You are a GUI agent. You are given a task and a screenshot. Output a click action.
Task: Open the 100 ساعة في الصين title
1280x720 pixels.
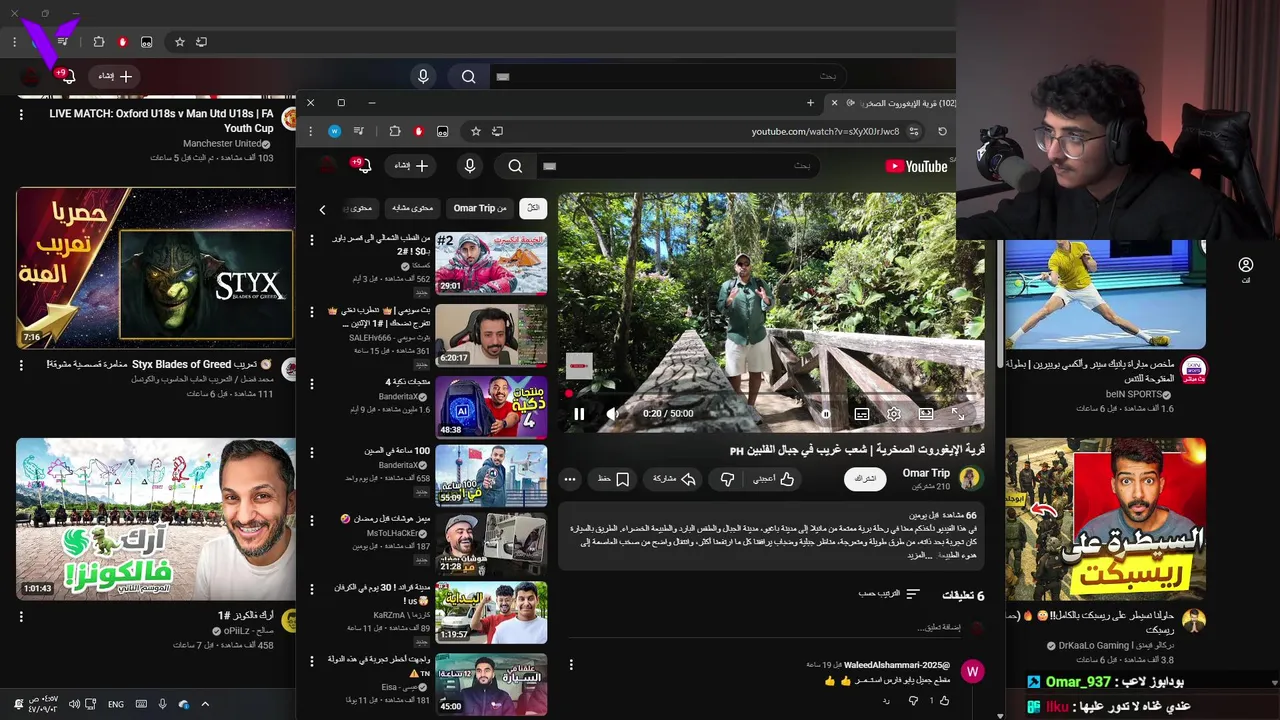pos(397,451)
